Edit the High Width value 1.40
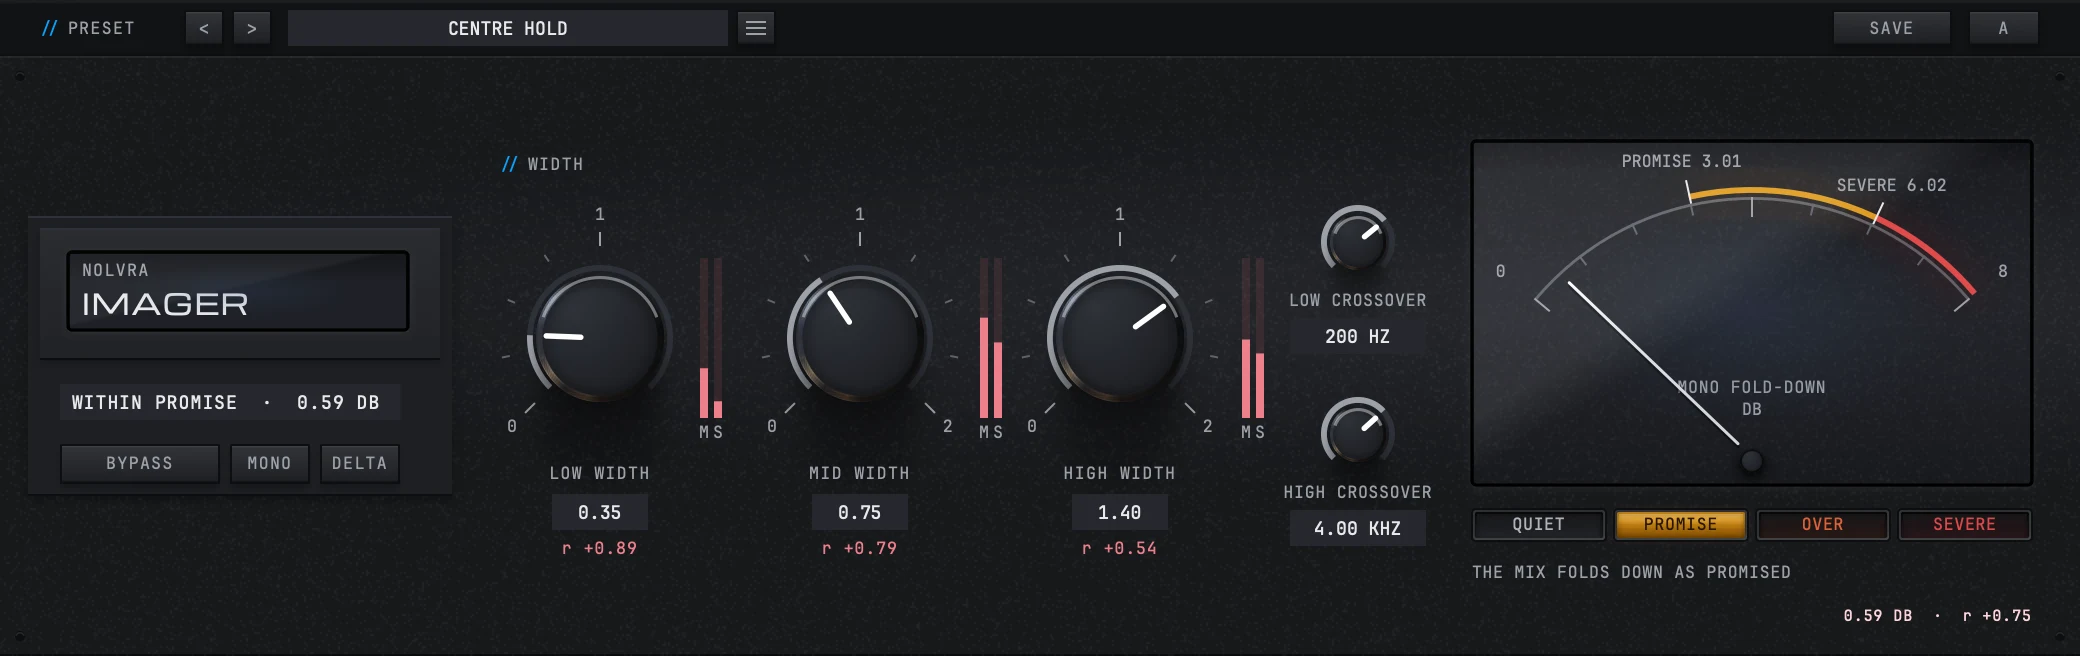Screen dimensions: 2080x656 (x=1120, y=512)
